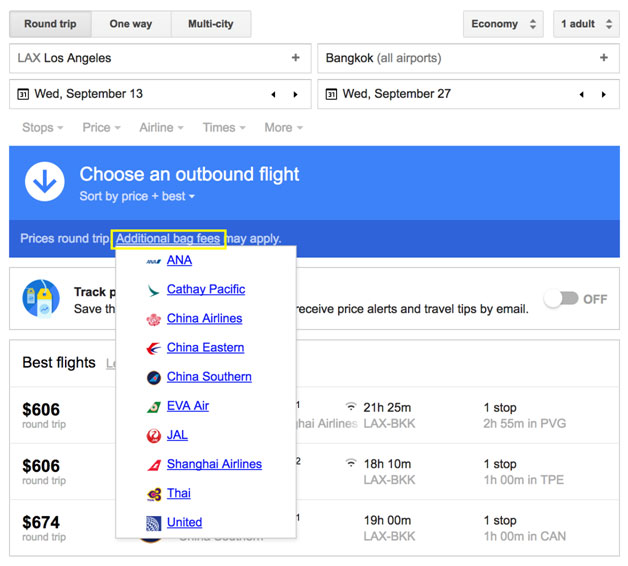Click the ANA airline logo icon
The height and width of the screenshot is (566, 628).
(x=153, y=262)
